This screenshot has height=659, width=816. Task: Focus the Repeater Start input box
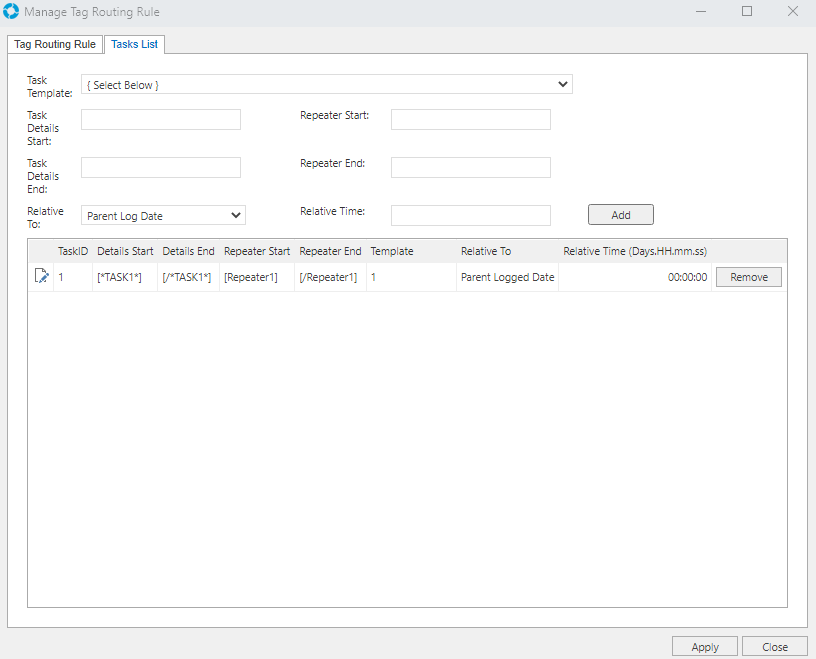pyautogui.click(x=470, y=120)
